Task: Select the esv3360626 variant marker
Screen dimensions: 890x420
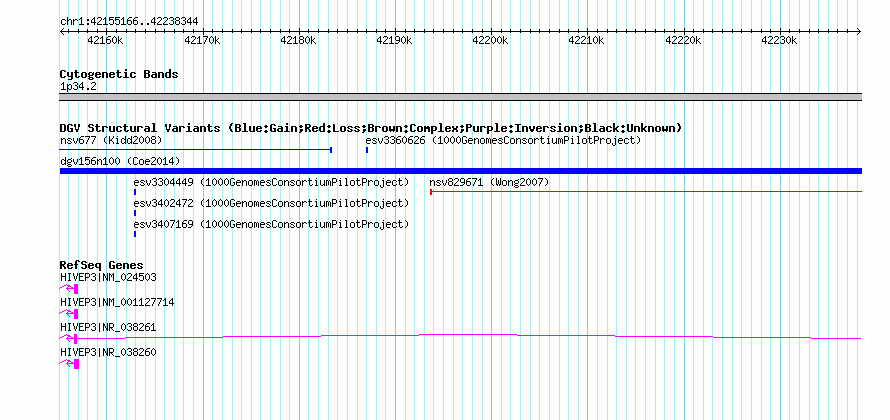Action: click(x=367, y=150)
